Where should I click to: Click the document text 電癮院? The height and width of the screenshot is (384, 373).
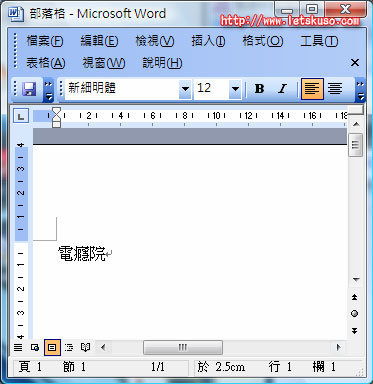click(82, 254)
